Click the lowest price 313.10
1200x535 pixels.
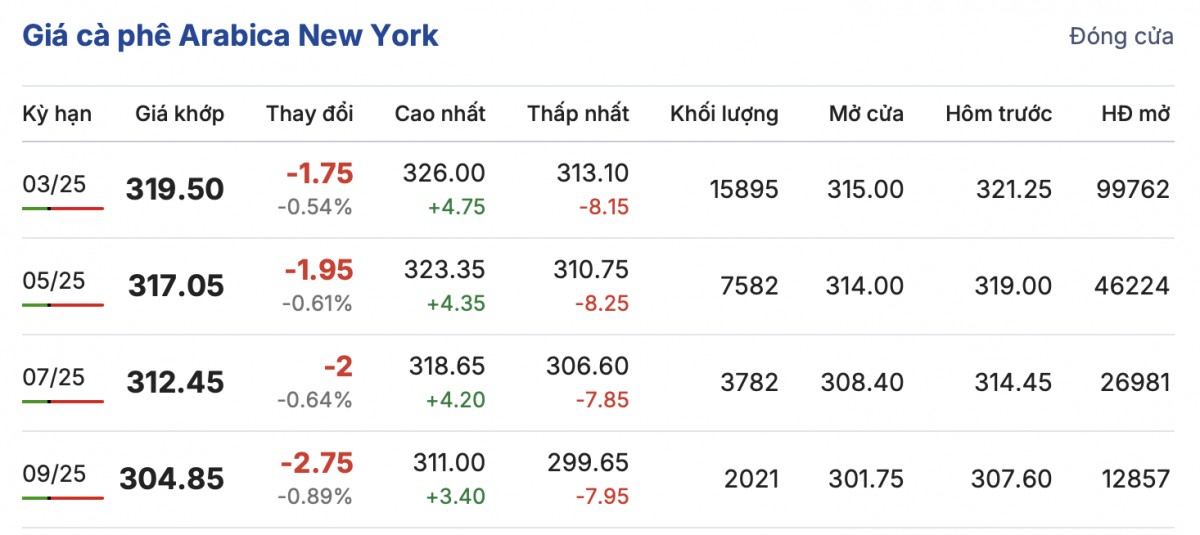tap(593, 173)
